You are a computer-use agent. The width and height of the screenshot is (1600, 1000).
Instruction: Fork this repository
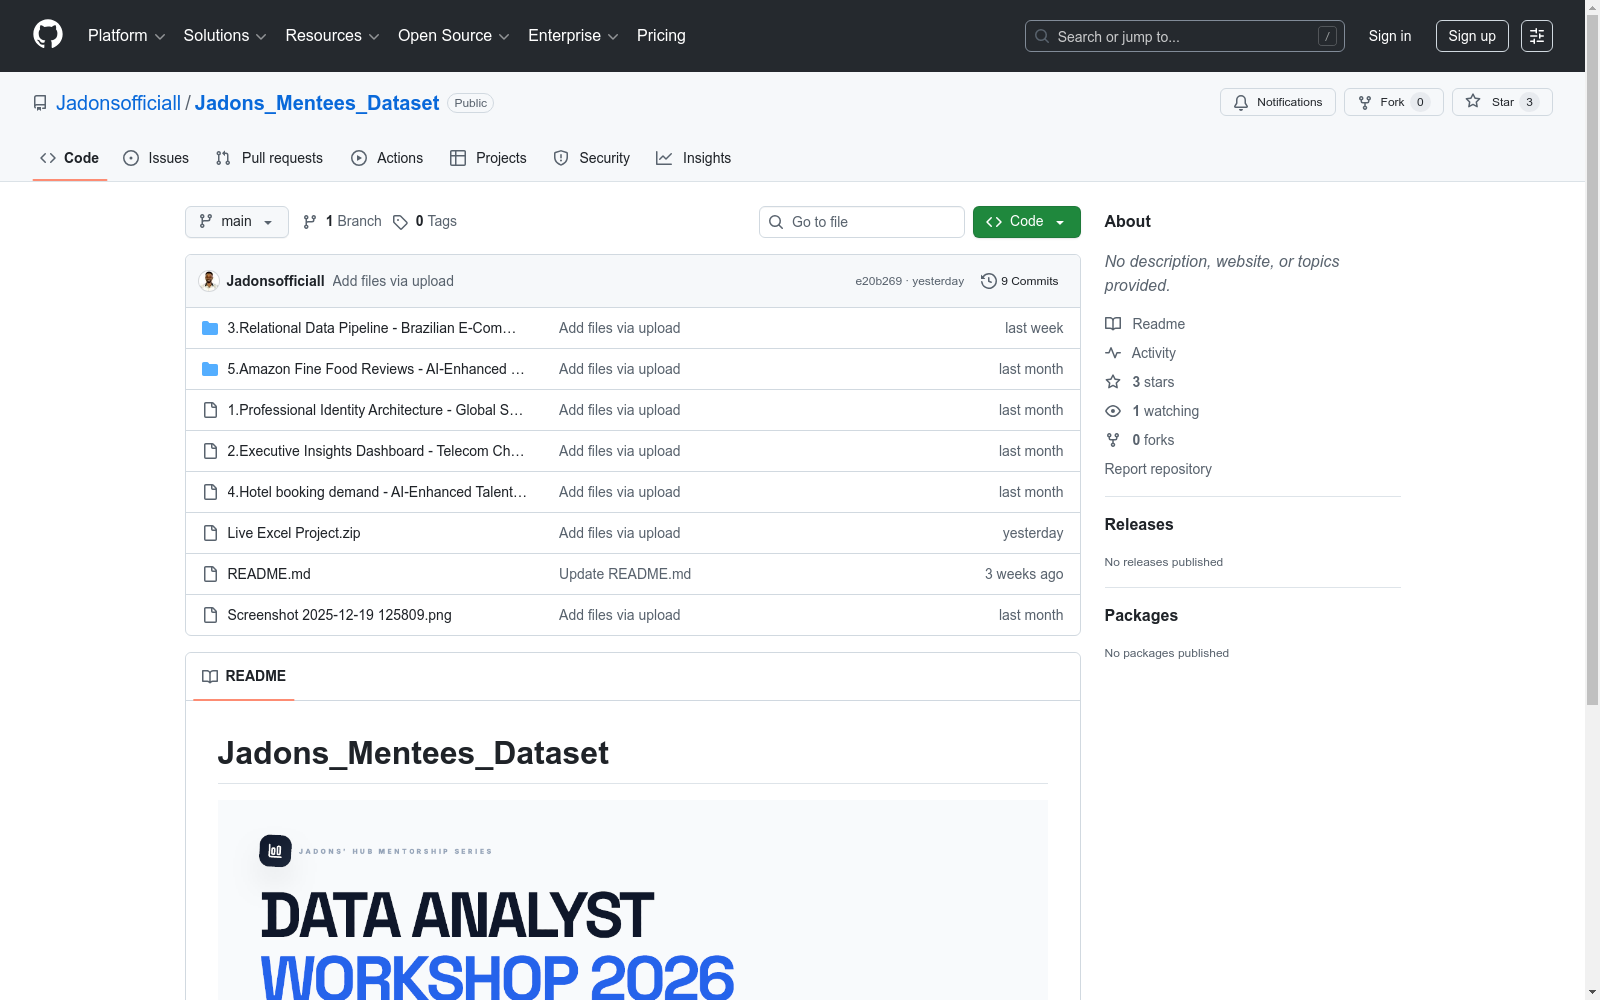[x=1394, y=102]
